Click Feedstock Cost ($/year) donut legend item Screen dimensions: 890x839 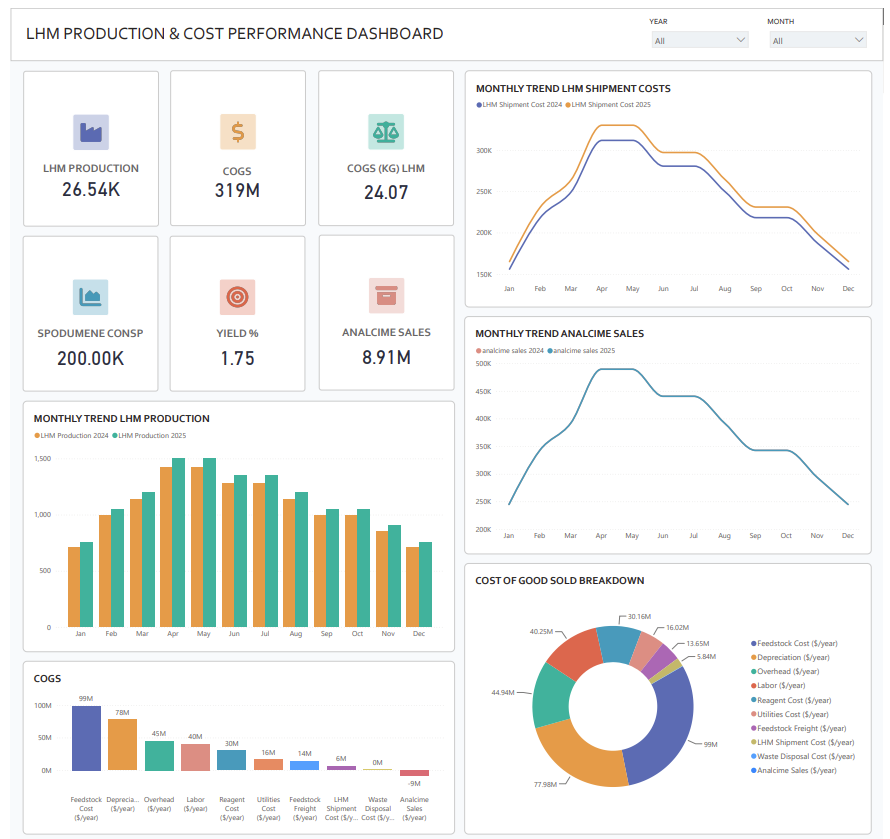point(794,644)
